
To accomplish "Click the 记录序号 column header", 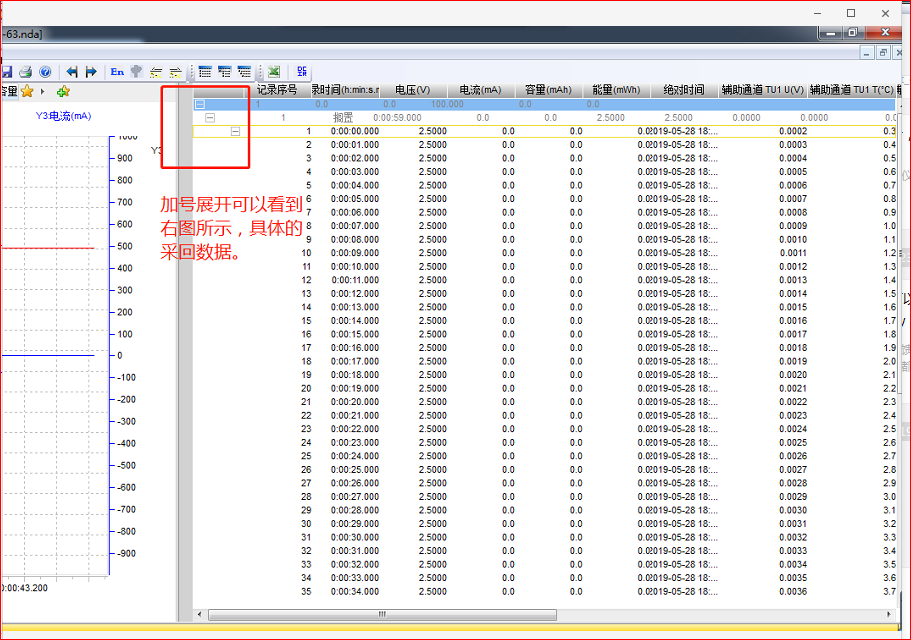I will tap(277, 89).
